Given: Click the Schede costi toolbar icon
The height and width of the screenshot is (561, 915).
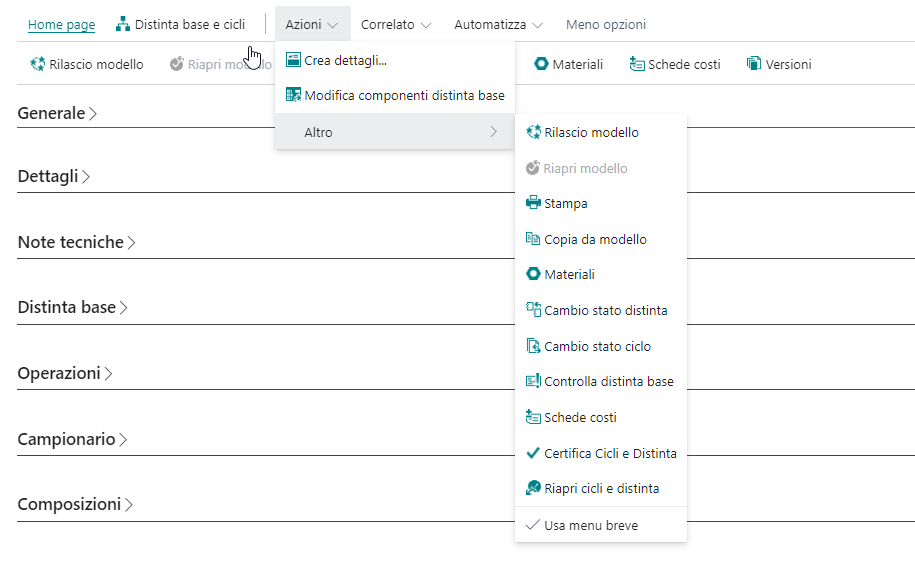Looking at the screenshot, I should (x=637, y=64).
